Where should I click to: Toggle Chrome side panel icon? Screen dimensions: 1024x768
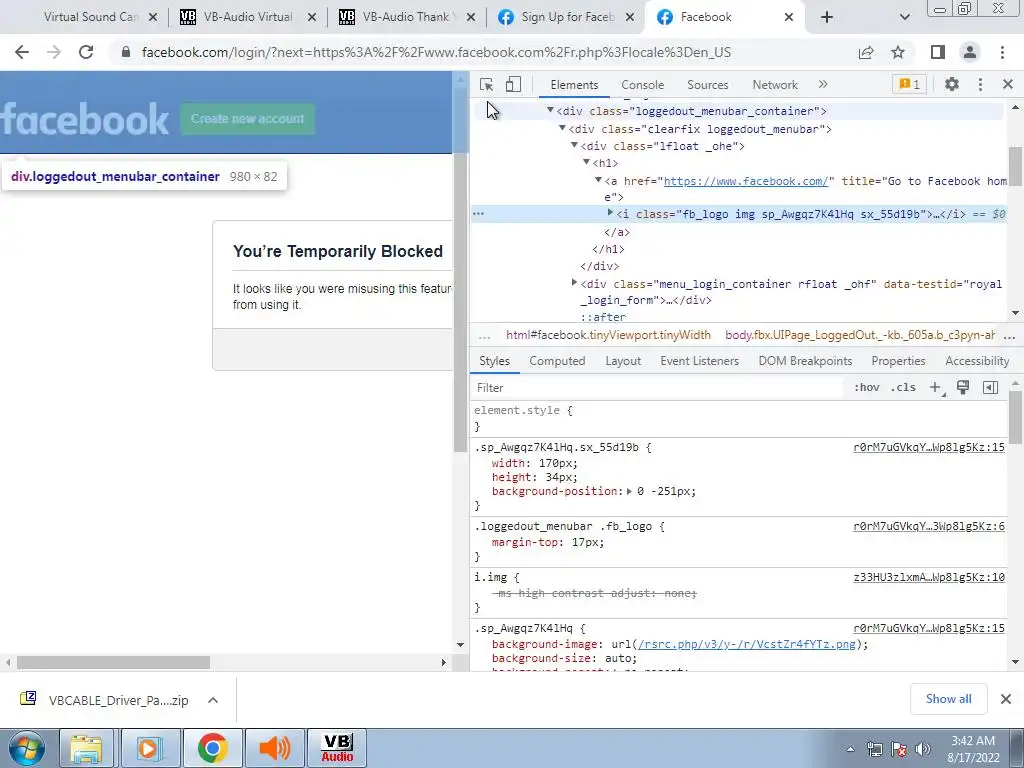(938, 52)
